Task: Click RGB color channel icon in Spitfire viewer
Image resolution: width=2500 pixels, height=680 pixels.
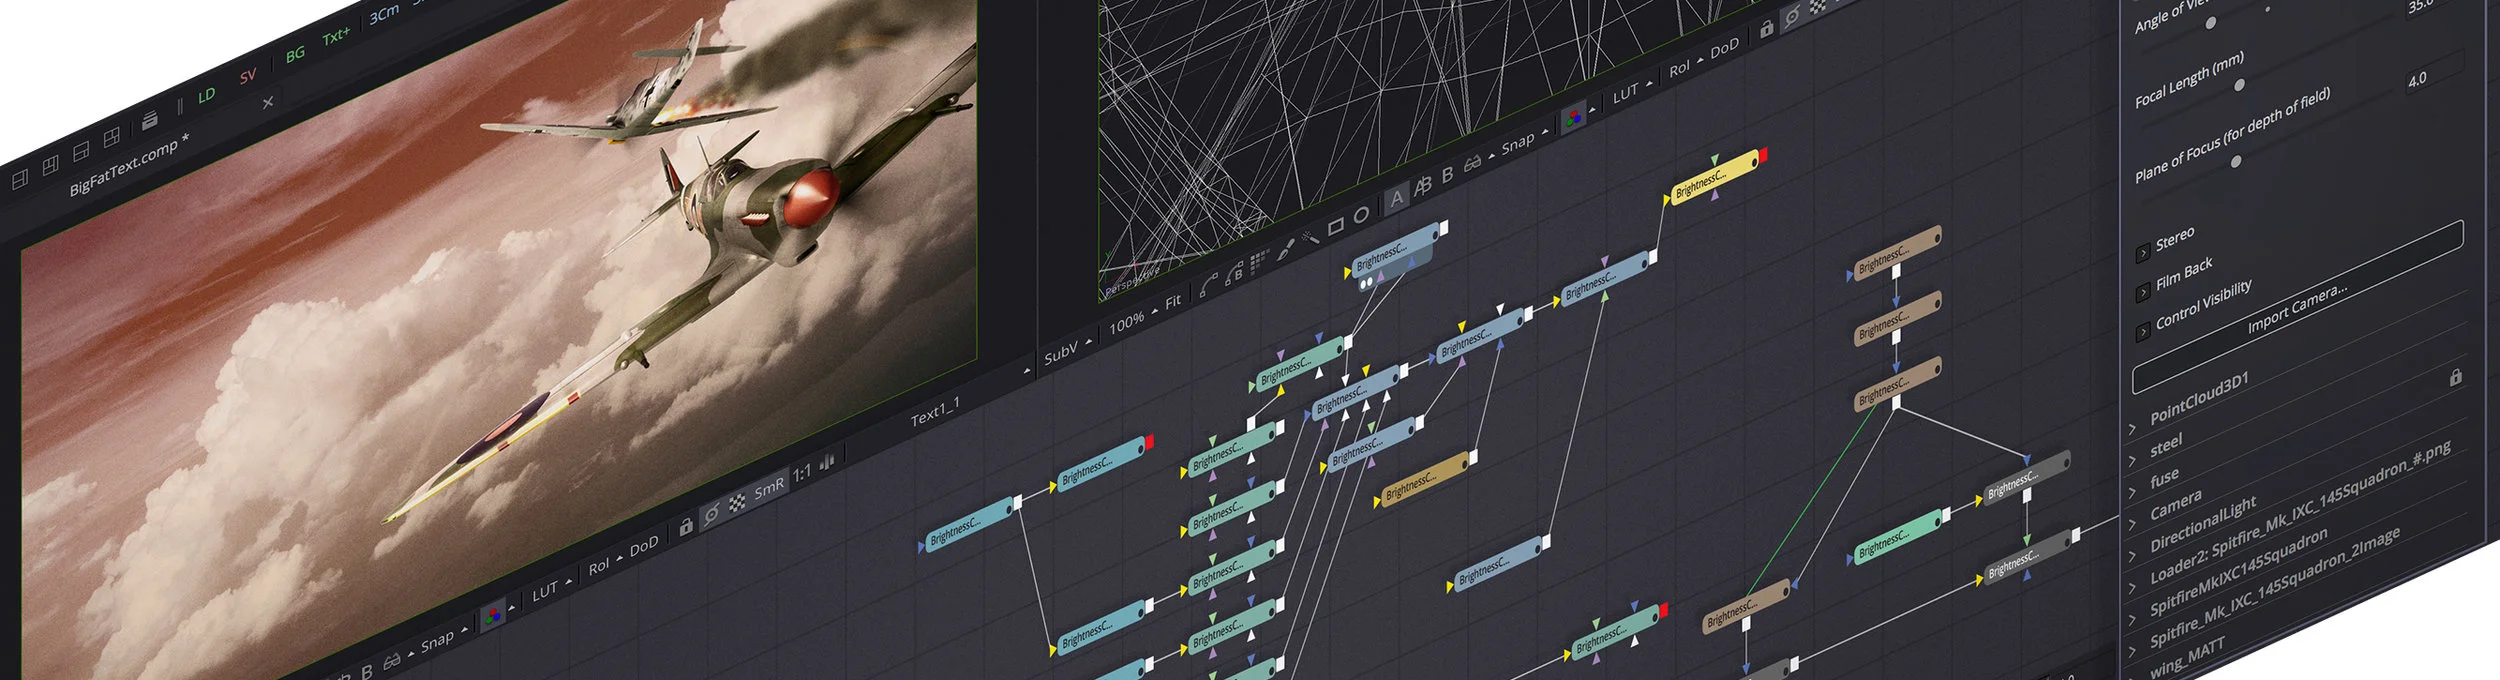Action: coord(493,616)
